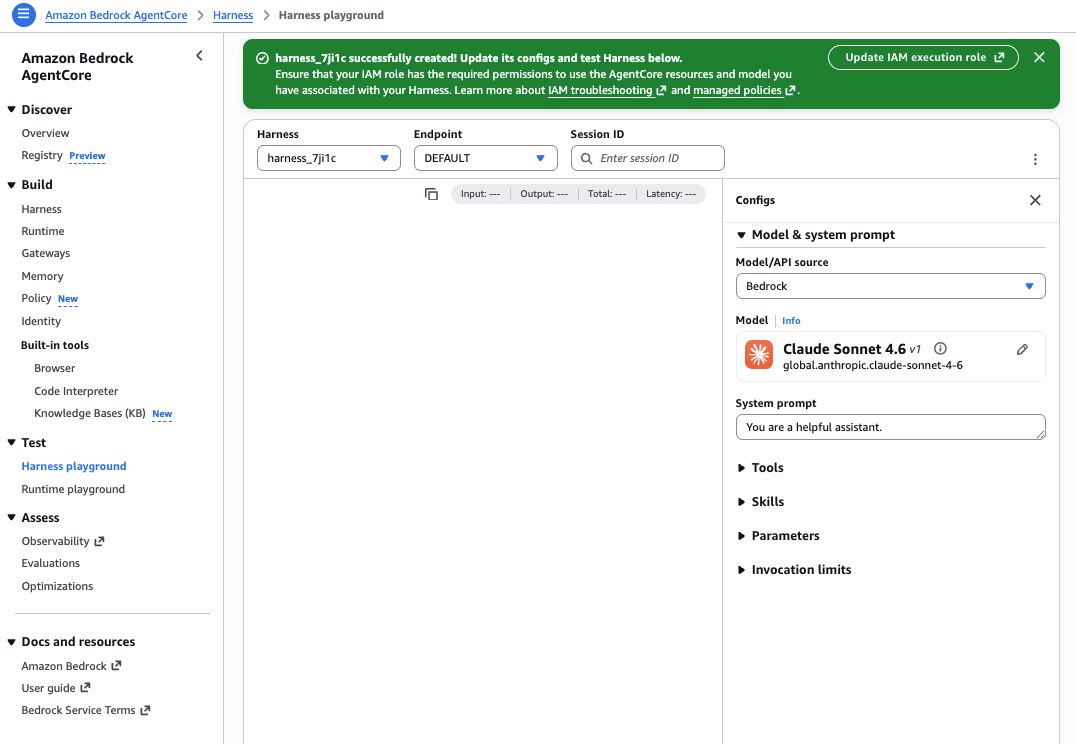Open Bedrock Service Terms link
The width and height of the screenshot is (1076, 744).
[x=86, y=710]
